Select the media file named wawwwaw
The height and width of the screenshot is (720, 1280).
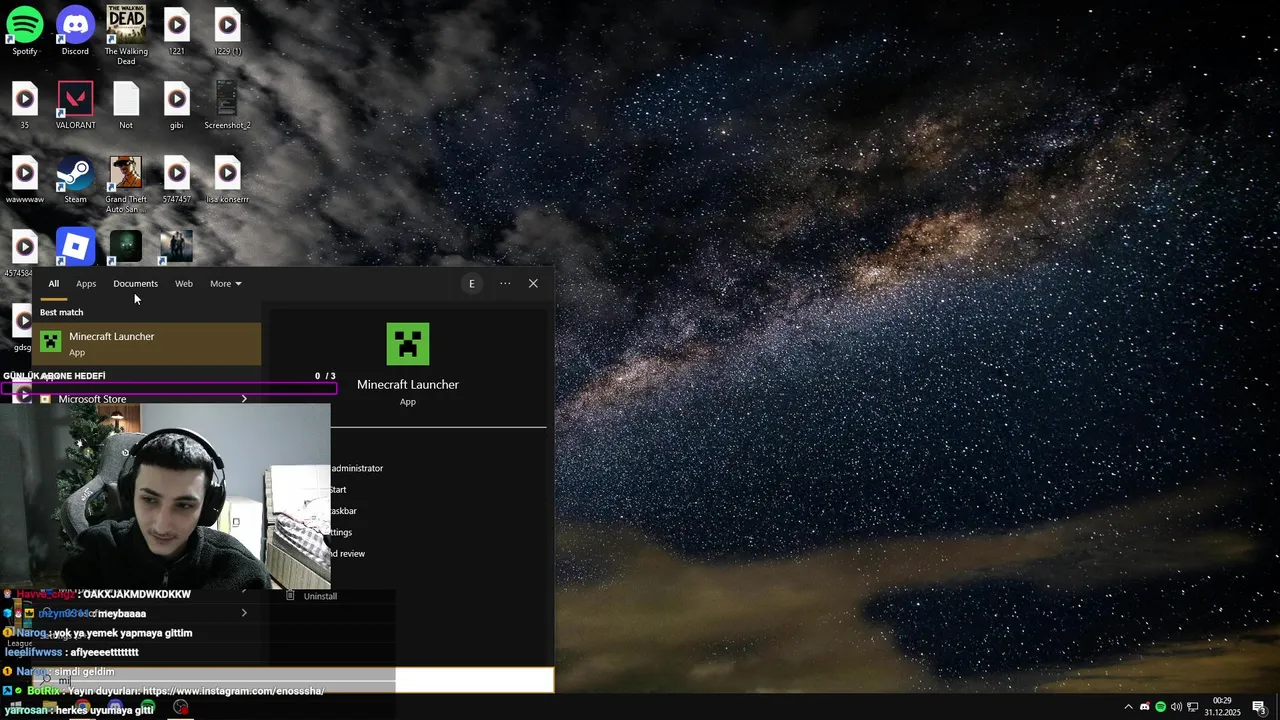25,180
